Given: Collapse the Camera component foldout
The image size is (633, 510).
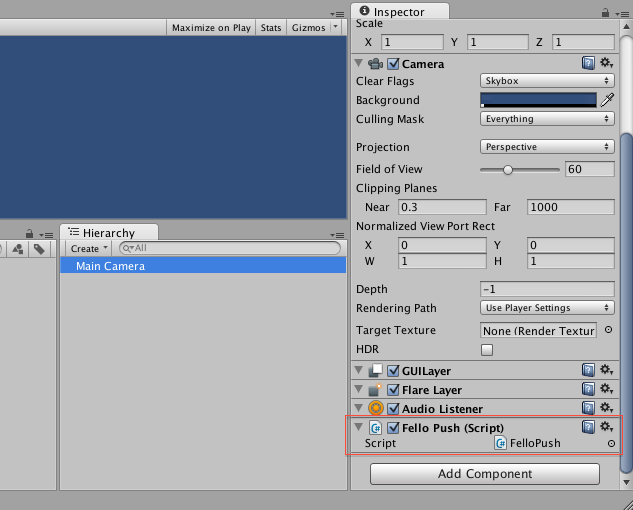Looking at the screenshot, I should click(x=358, y=63).
